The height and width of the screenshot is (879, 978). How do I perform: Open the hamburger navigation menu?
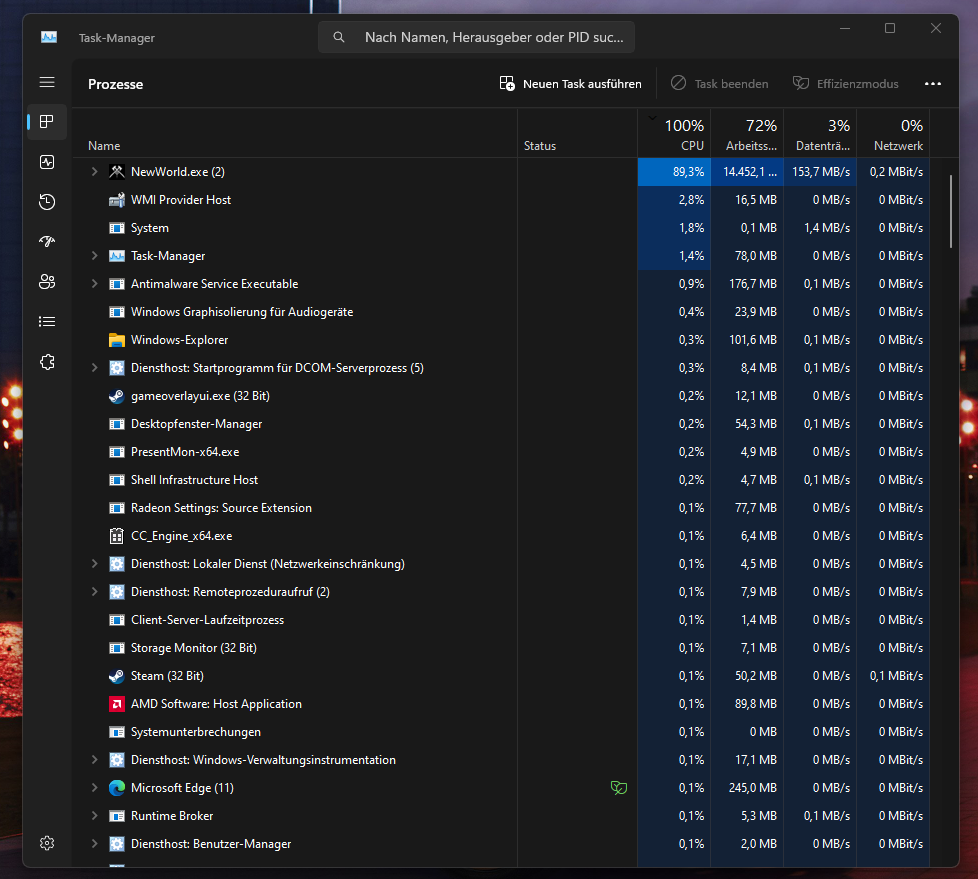(x=47, y=82)
